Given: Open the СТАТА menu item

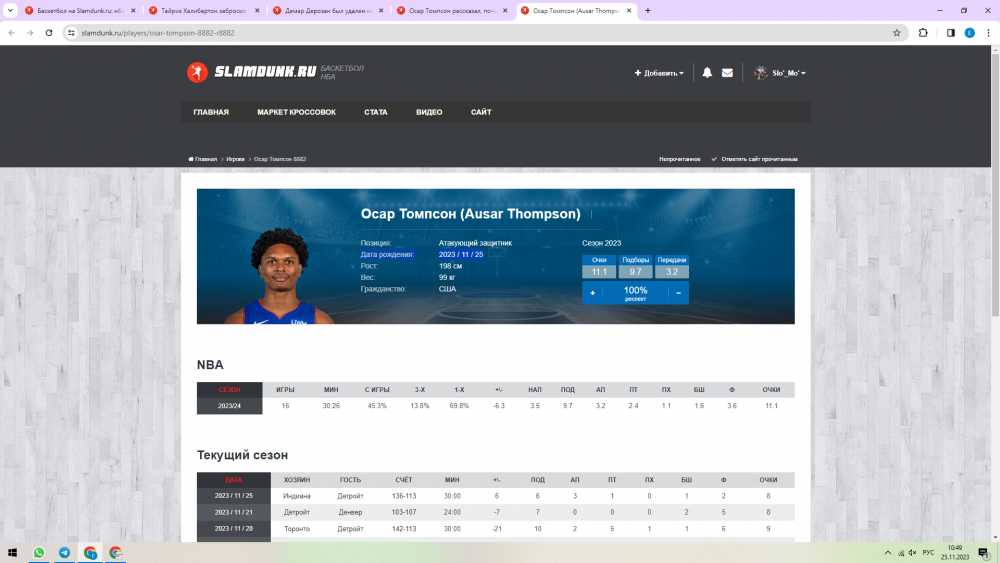Looking at the screenshot, I should click(375, 112).
